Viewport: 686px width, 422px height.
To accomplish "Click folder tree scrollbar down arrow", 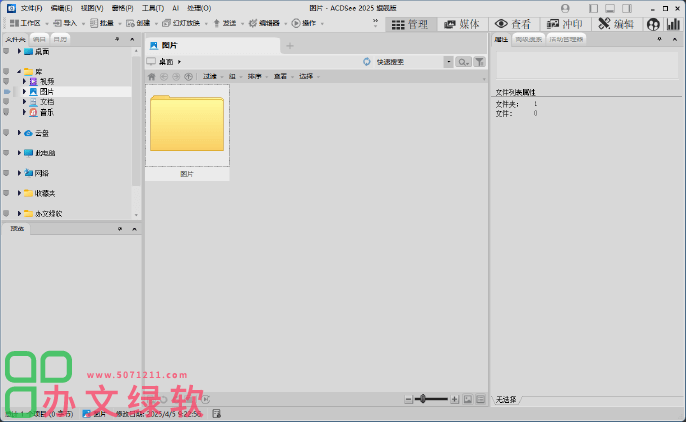I will 136,215.
